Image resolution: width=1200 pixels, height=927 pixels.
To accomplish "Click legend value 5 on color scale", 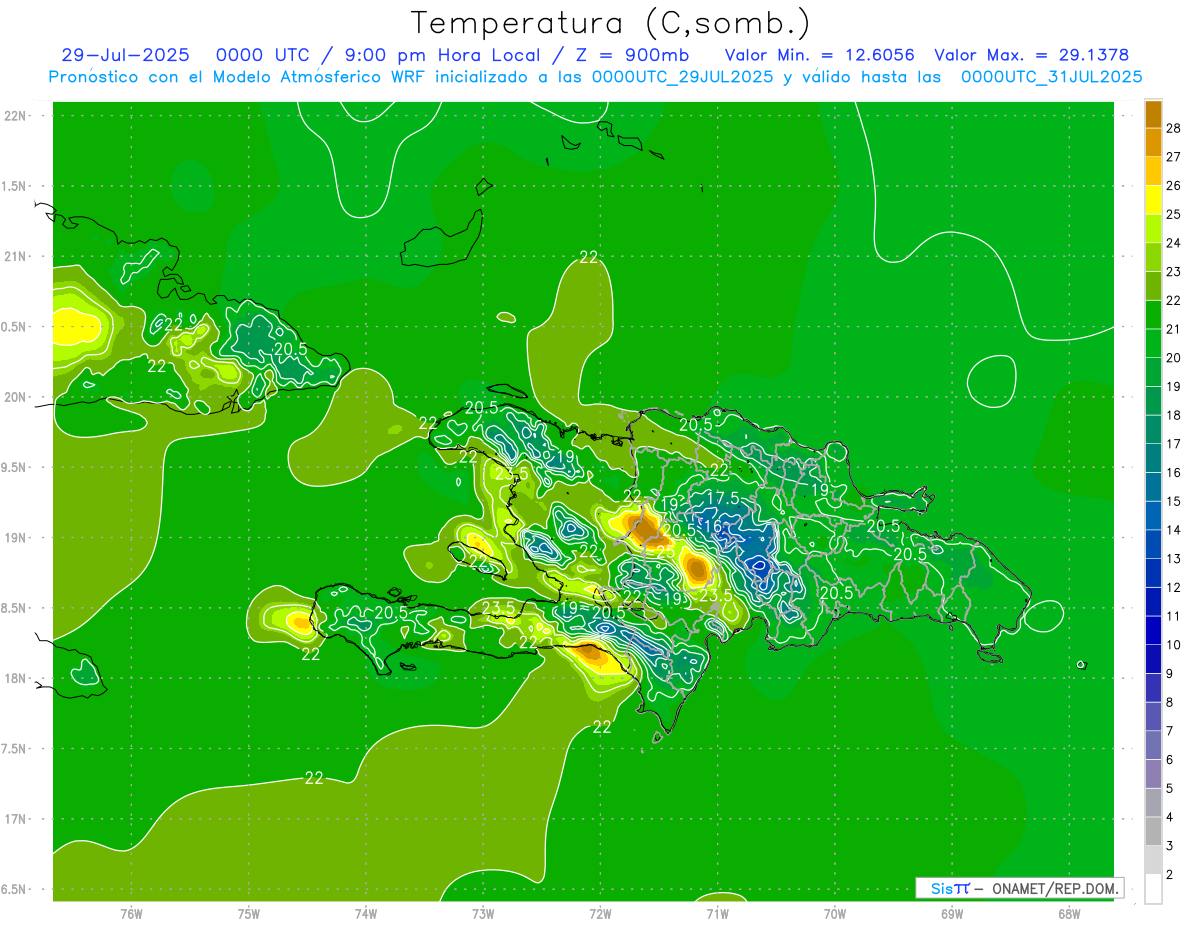I will point(1170,789).
